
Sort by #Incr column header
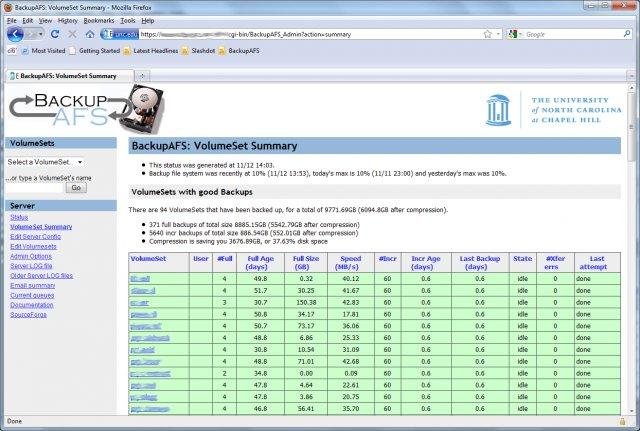coord(388,259)
